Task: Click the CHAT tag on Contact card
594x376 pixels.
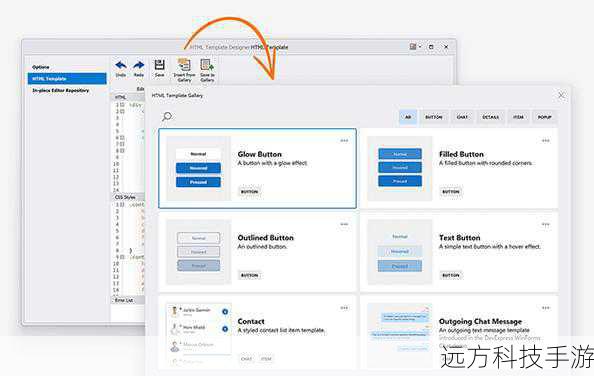Action: [x=246, y=359]
